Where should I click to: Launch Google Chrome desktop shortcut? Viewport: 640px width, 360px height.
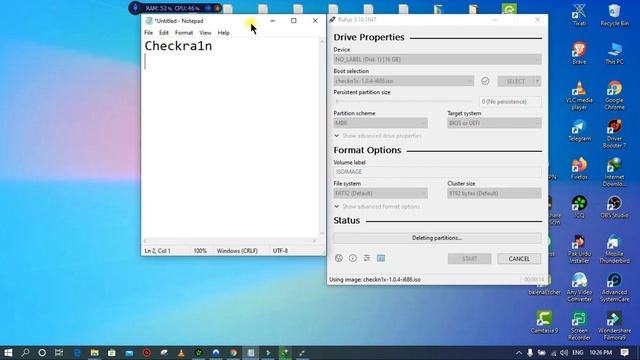point(614,96)
